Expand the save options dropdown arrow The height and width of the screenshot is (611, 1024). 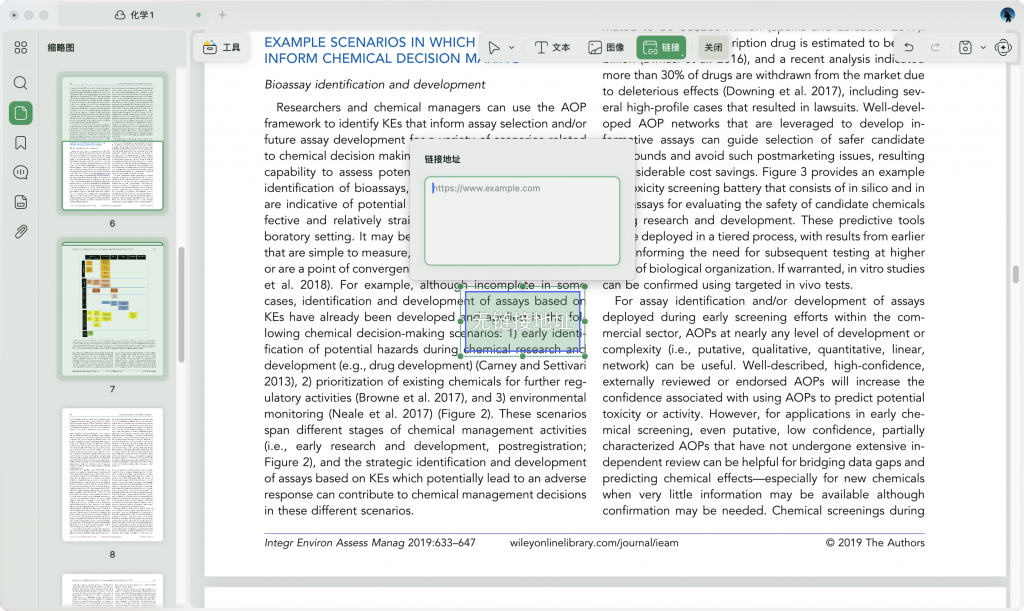tap(983, 48)
